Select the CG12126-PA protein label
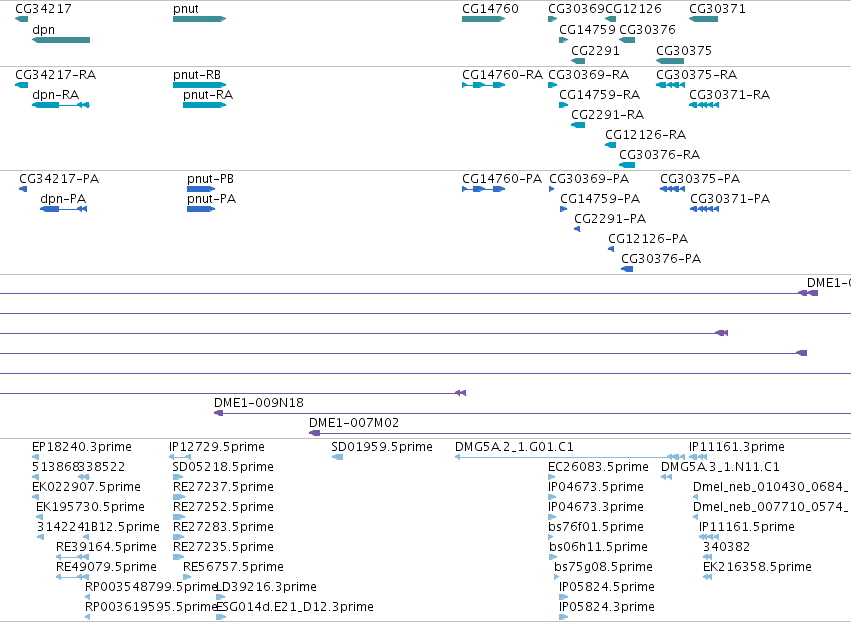The height and width of the screenshot is (622, 851). click(648, 239)
